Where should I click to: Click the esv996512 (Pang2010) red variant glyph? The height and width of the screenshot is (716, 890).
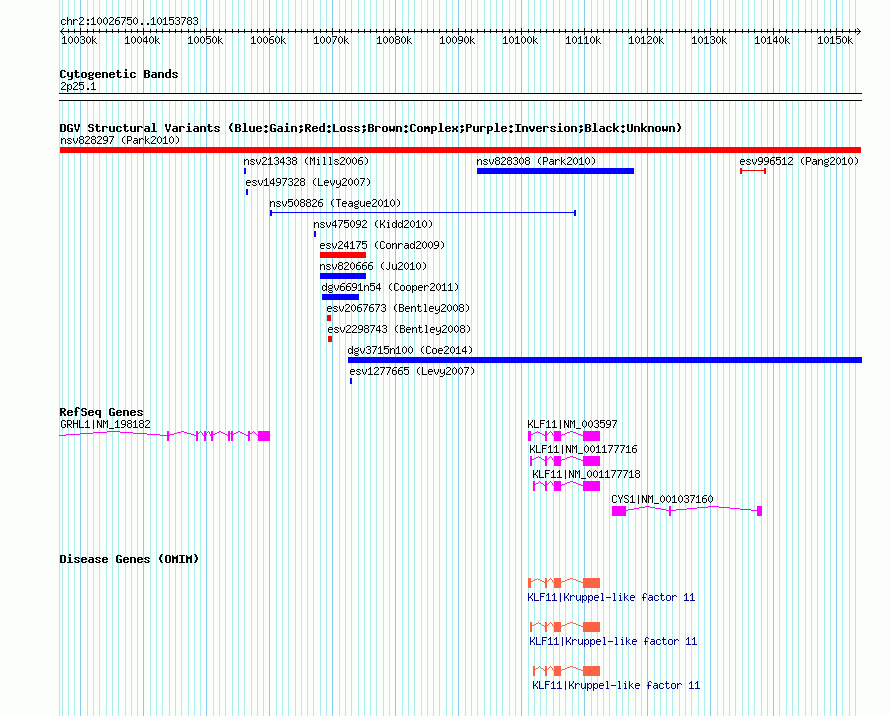[x=753, y=171]
